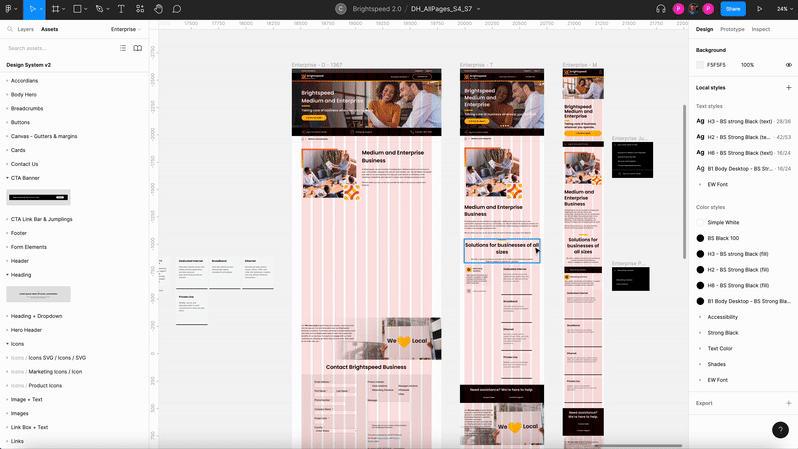Screen dimensions: 798x449
Task: Expand the Strong Black color folder
Action: (700, 333)
